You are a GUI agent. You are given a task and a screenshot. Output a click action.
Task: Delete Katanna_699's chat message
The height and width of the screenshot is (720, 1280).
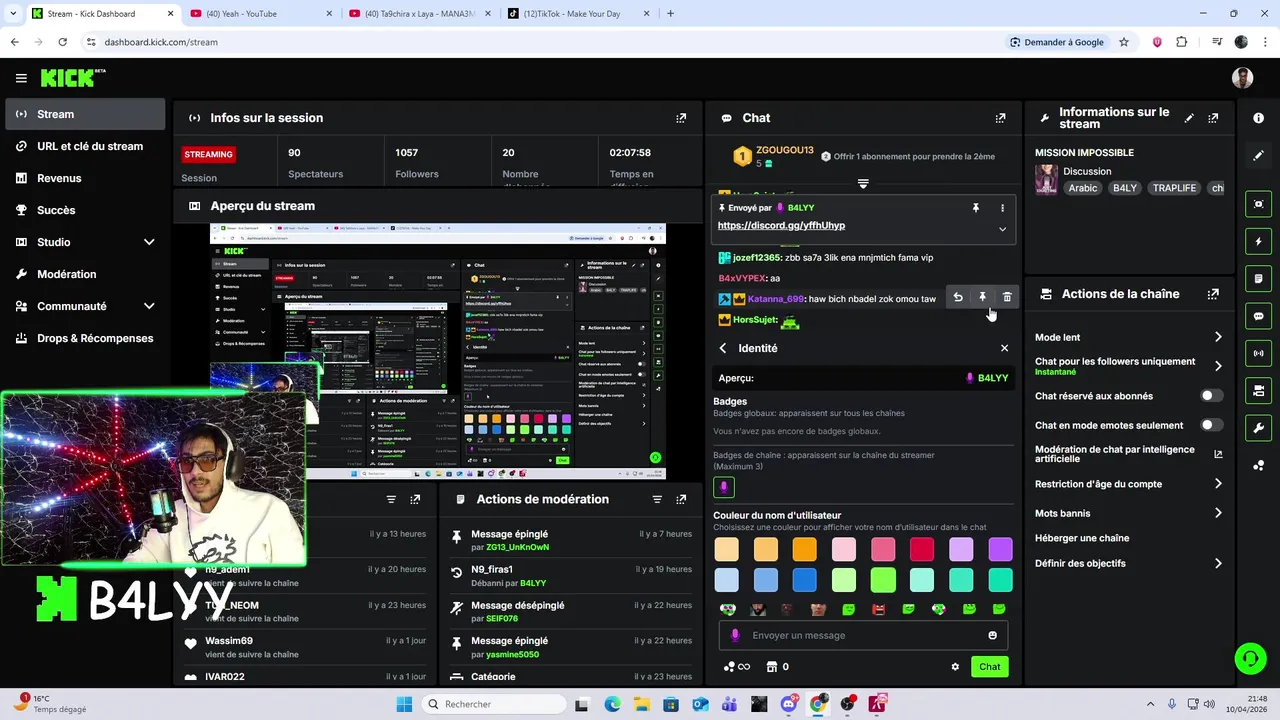point(1007,297)
